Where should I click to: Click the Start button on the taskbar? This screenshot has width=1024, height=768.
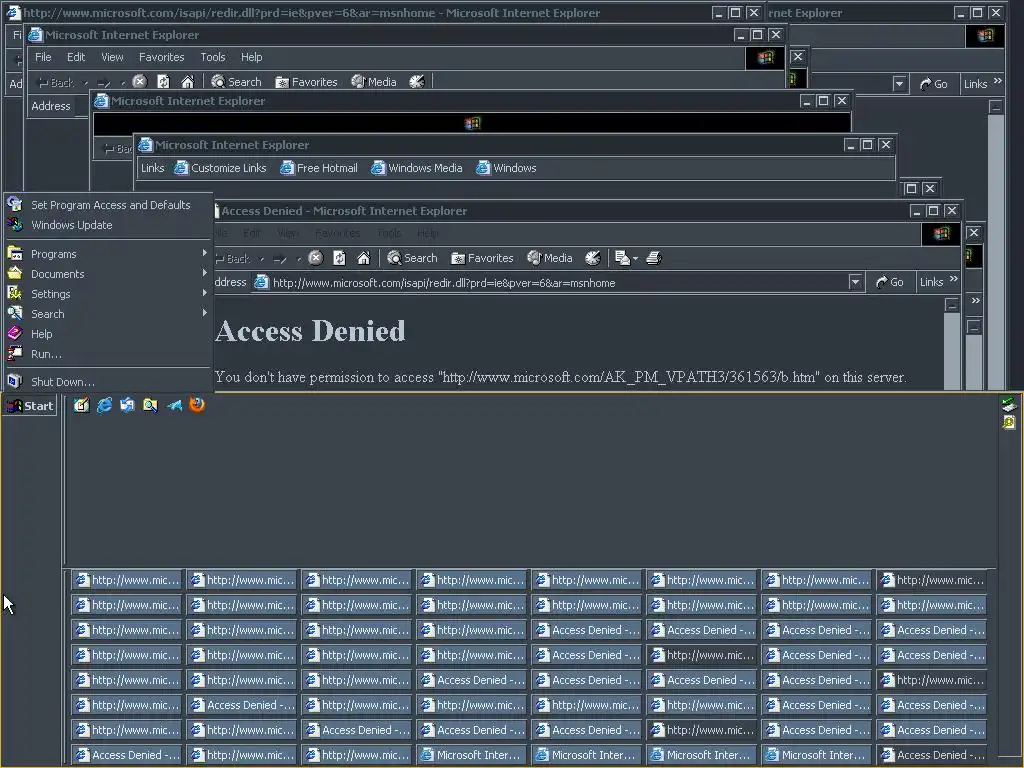pyautogui.click(x=30, y=406)
